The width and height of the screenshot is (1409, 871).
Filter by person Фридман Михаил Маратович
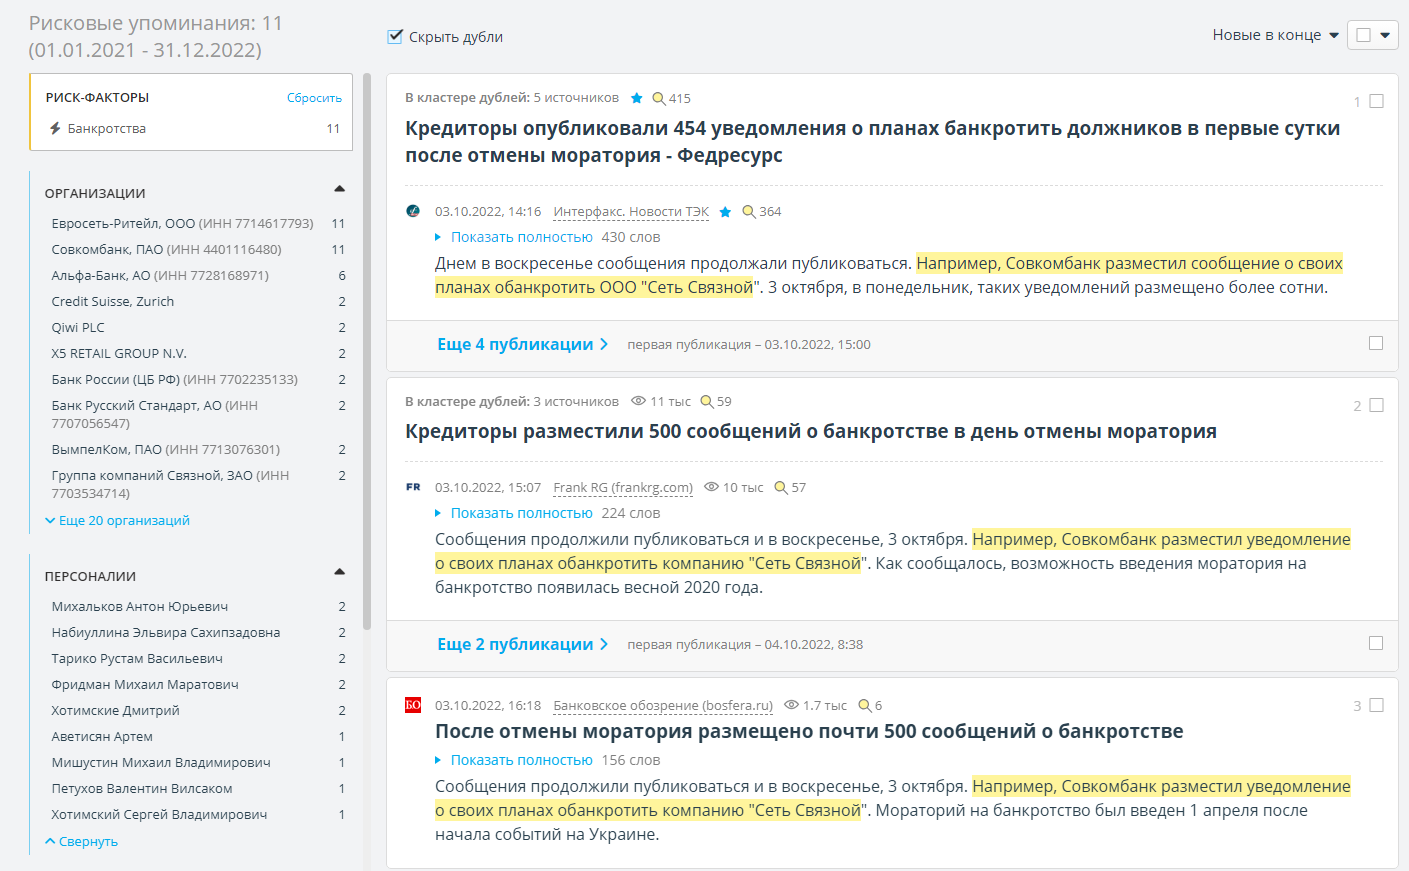pos(145,685)
